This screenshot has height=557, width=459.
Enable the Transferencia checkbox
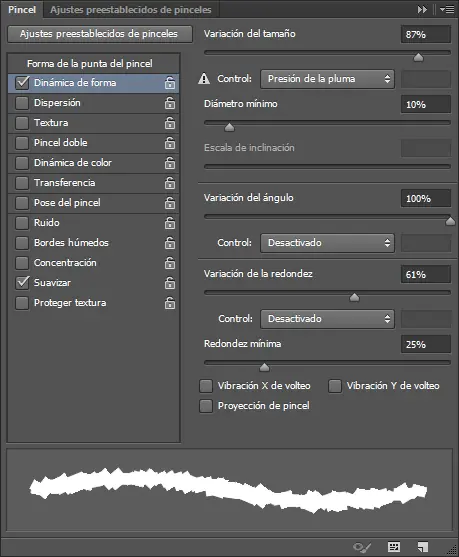click(x=22, y=183)
